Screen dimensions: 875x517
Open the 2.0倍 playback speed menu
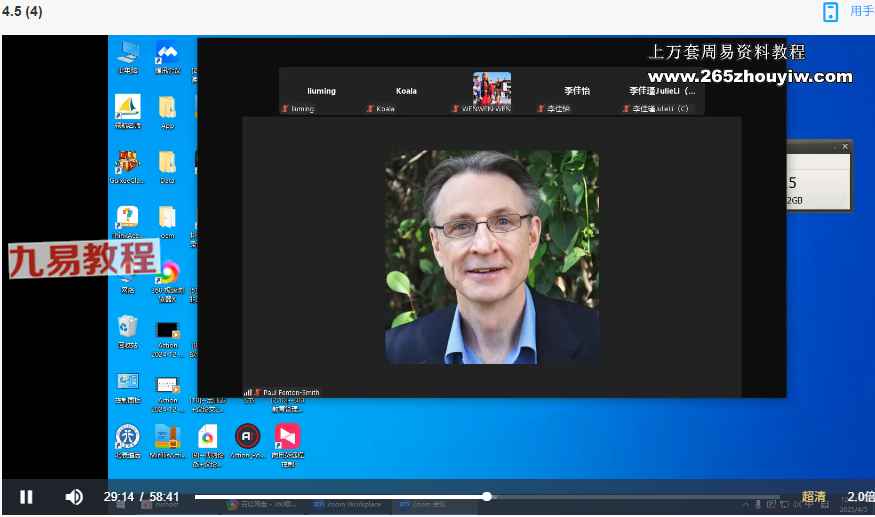pyautogui.click(x=860, y=496)
